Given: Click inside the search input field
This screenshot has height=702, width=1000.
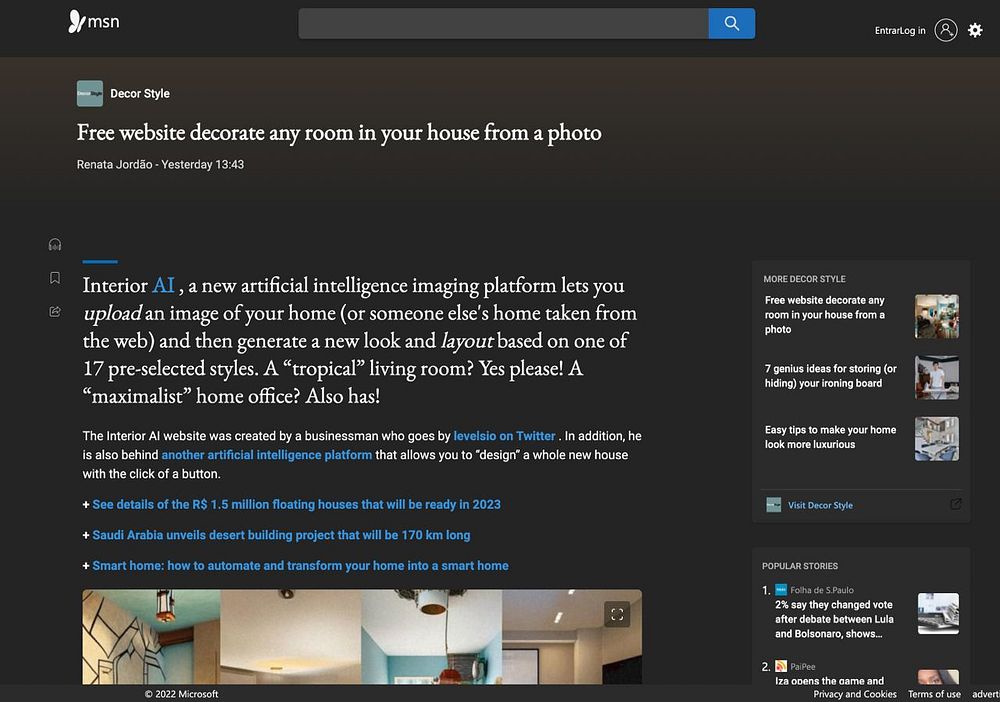Looking at the screenshot, I should (503, 23).
